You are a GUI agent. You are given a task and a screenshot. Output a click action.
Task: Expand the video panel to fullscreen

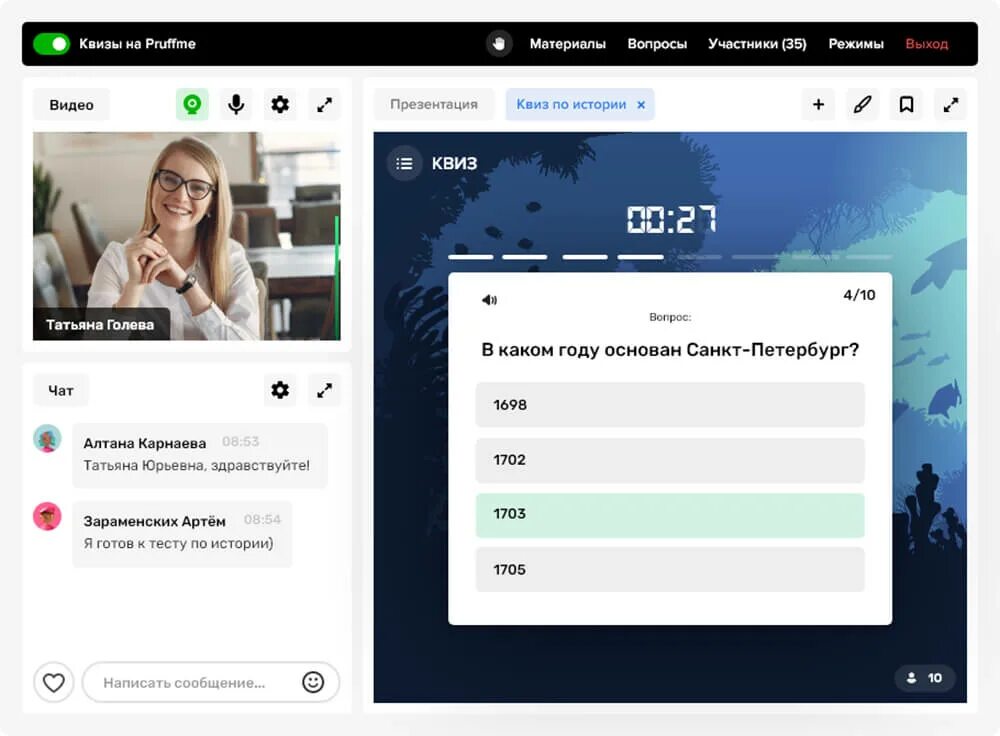[324, 105]
